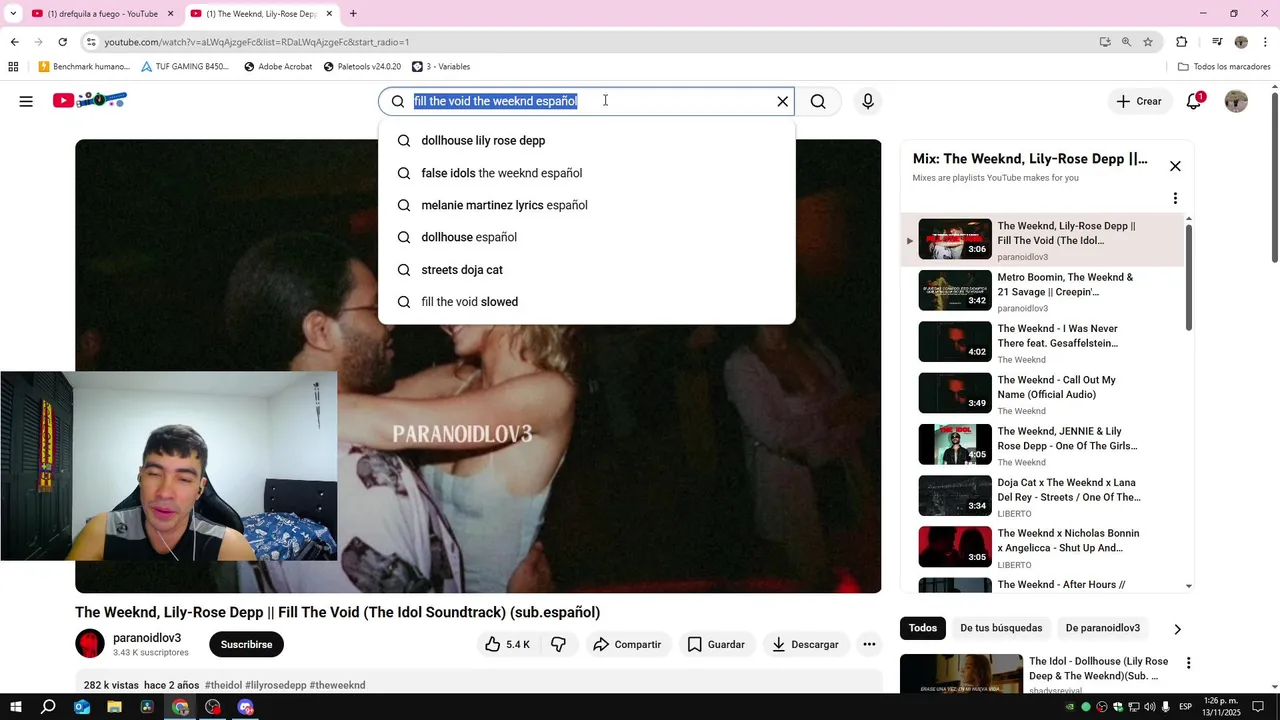Open paranoidlov3 channel avatar
The image size is (1280, 720).
(90, 644)
